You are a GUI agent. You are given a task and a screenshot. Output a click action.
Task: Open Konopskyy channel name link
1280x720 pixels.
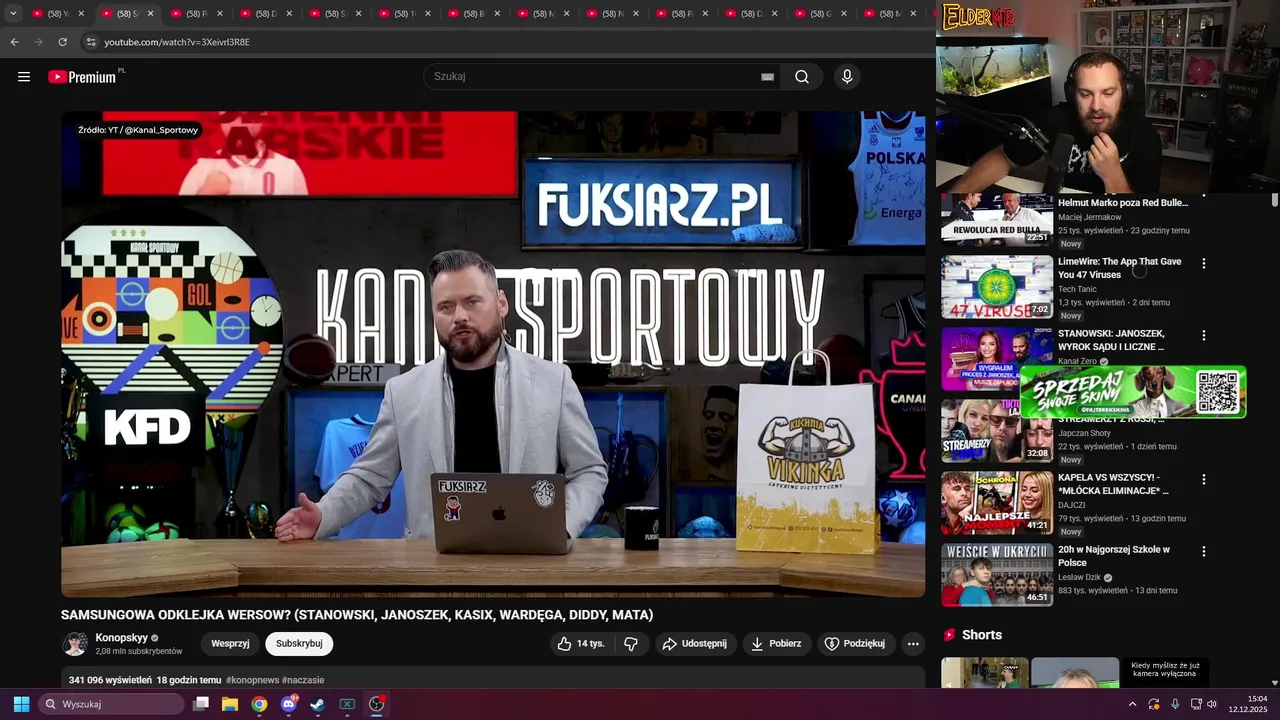121,638
